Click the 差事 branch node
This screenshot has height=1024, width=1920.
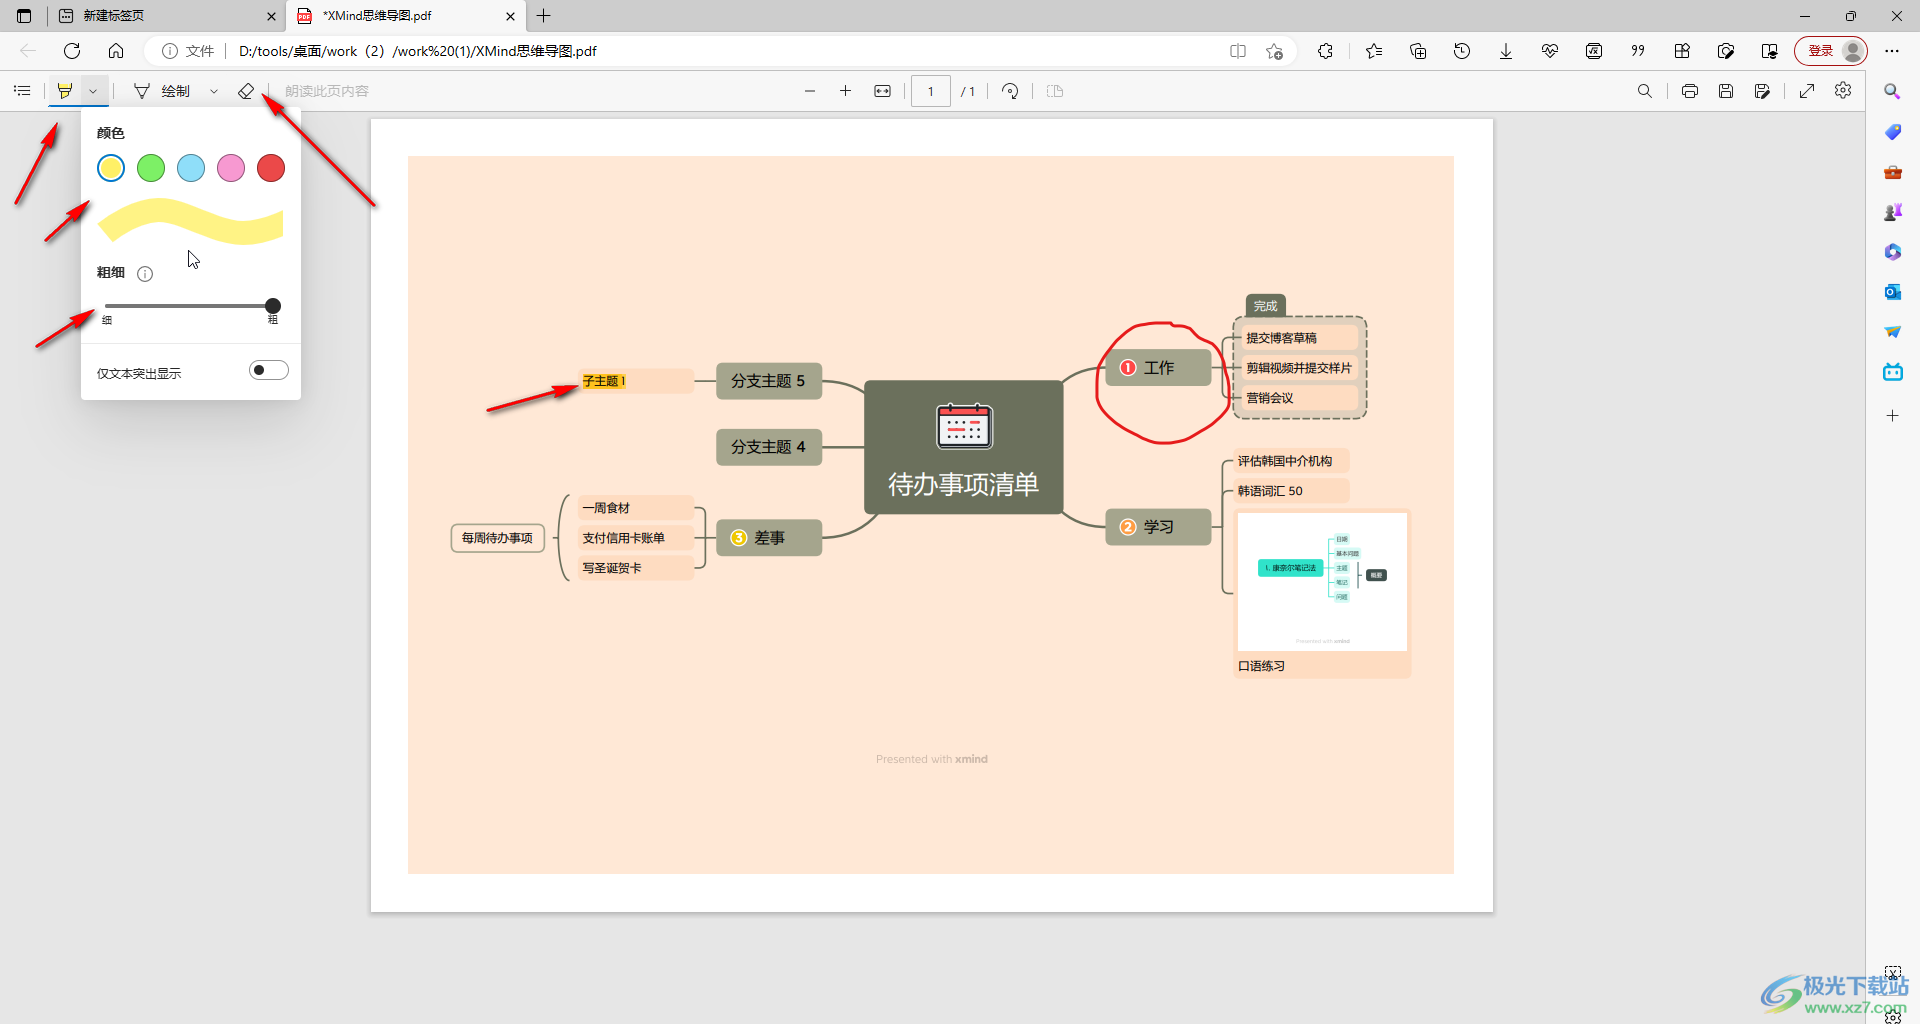769,538
